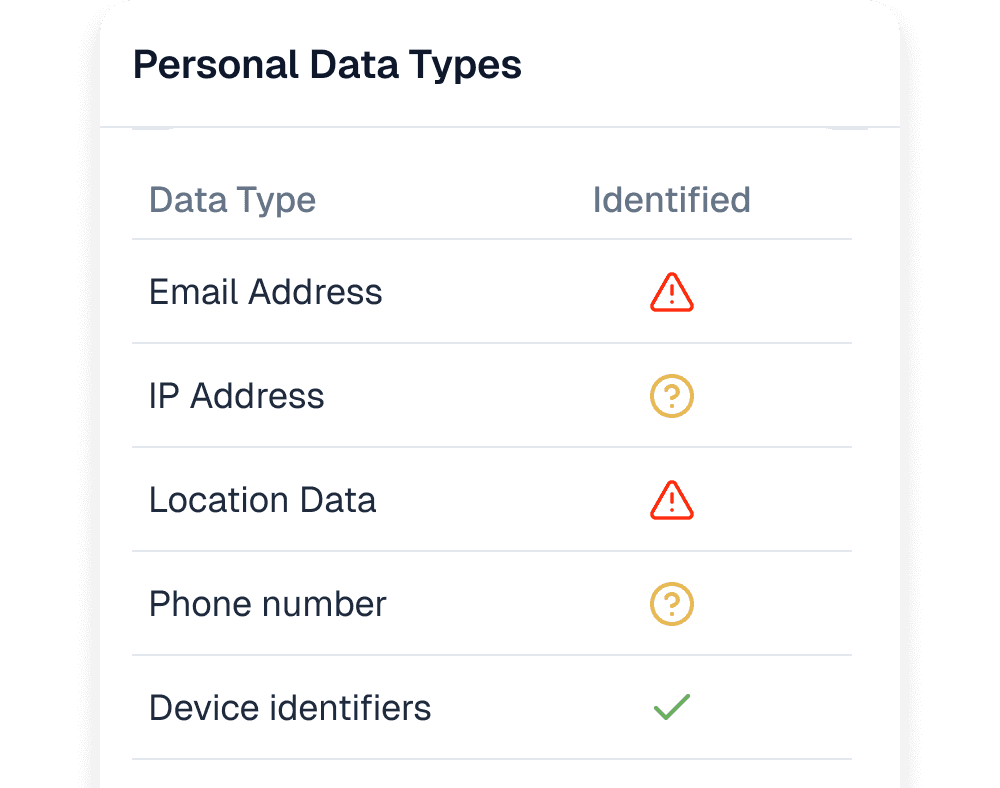Screen dimensions: 1000x788
Task: Click the Identified column header
Action: click(x=672, y=200)
